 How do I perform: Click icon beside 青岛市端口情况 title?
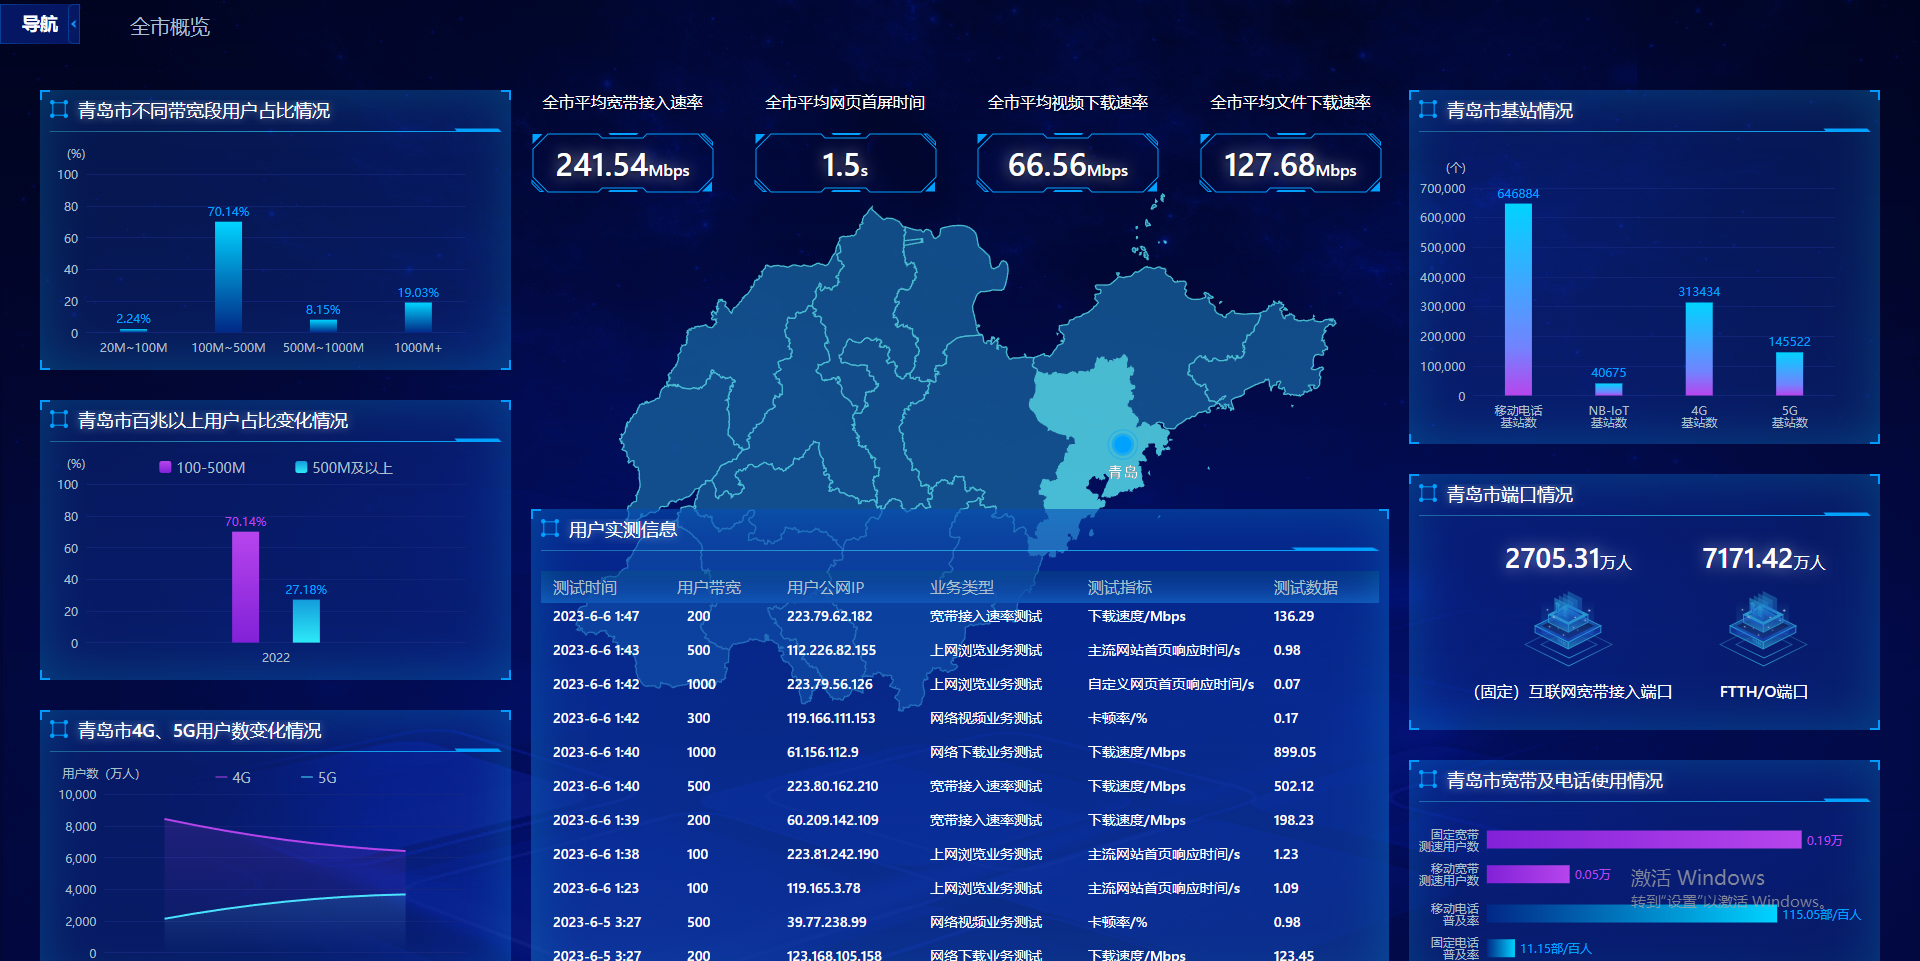click(1428, 494)
